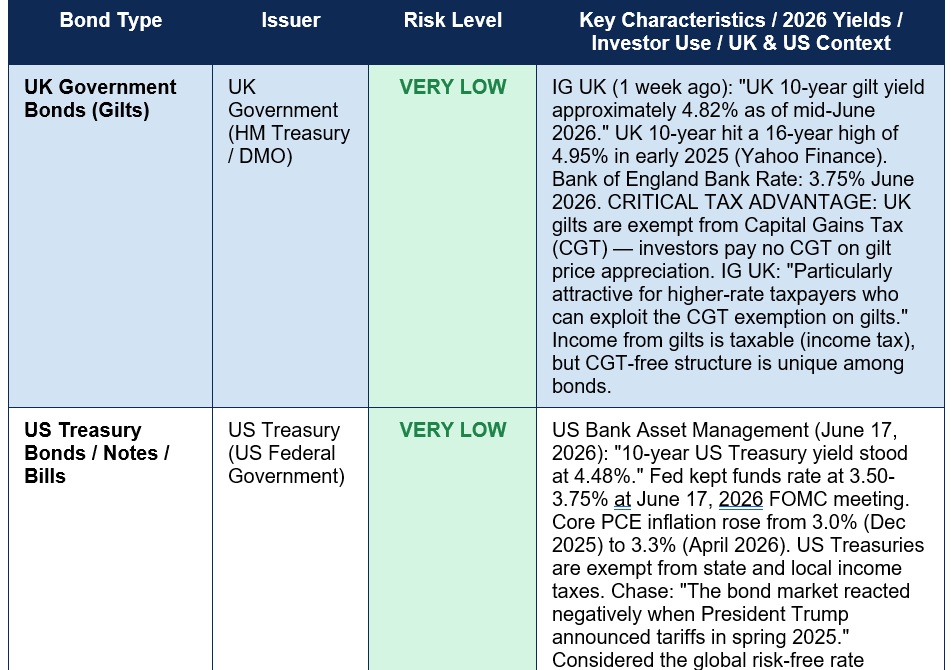
Task: Click the underlined '2026' before FOMC meeting
Action: (x=741, y=499)
